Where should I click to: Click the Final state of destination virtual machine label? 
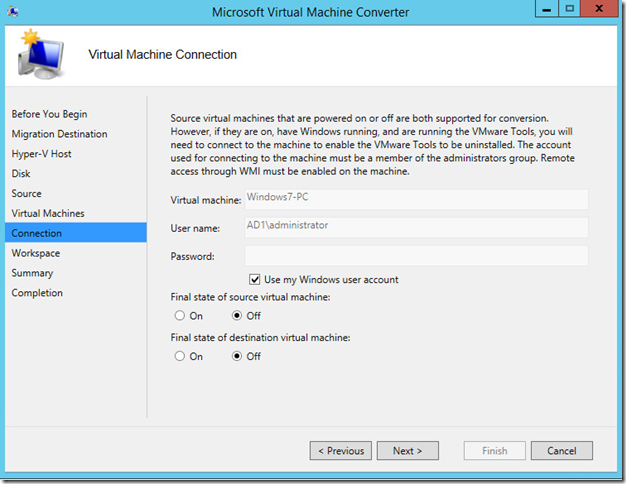point(260,337)
